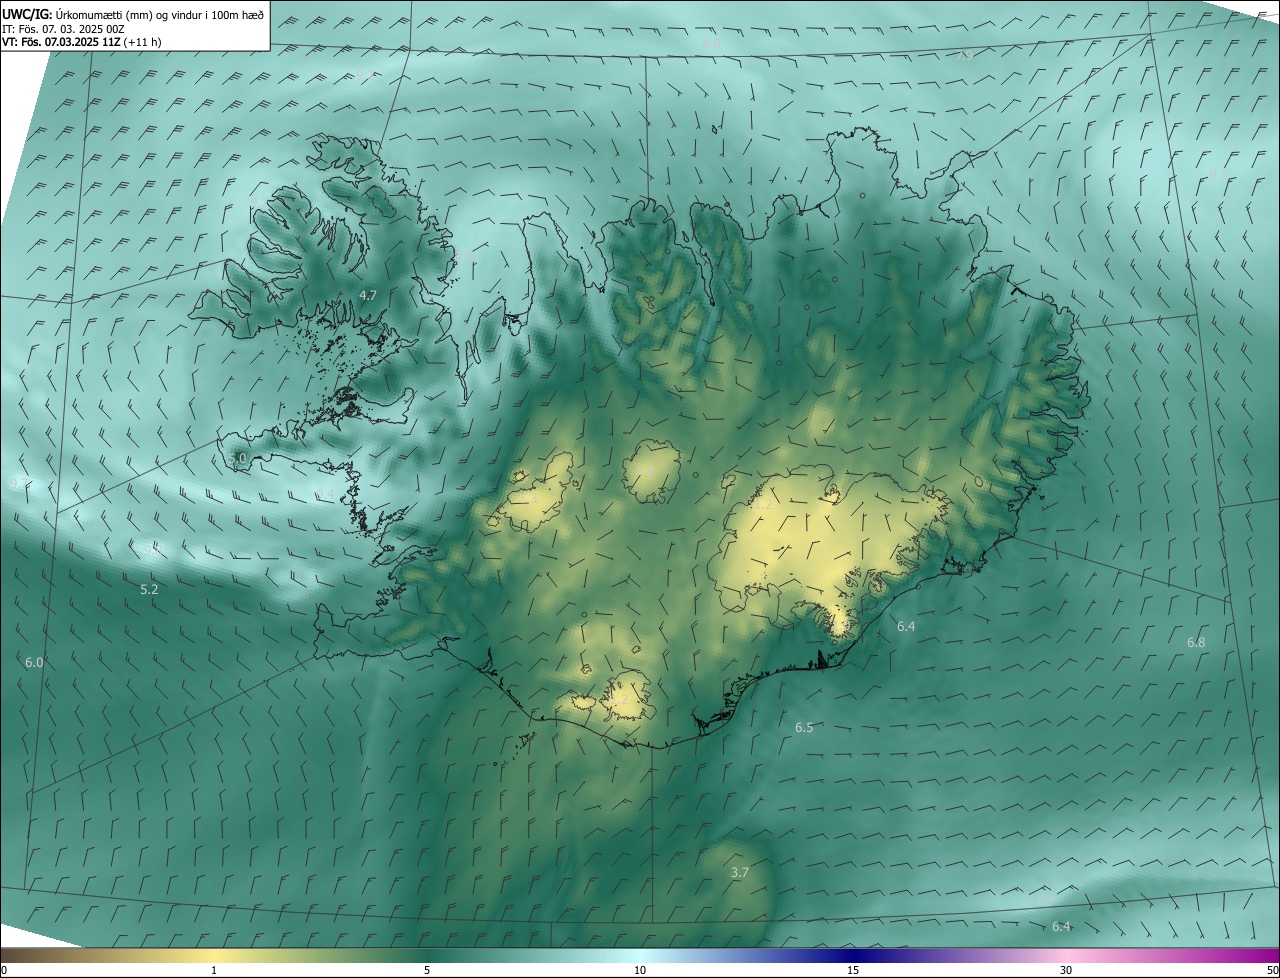Viewport: 1280px width, 978px height.
Task: Select the 6.8 value label on the map
Action: coord(1196,642)
